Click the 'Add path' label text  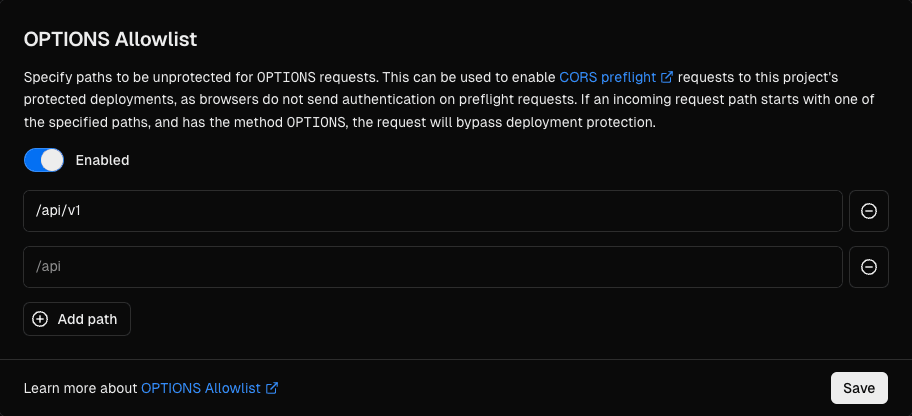[x=87, y=319]
